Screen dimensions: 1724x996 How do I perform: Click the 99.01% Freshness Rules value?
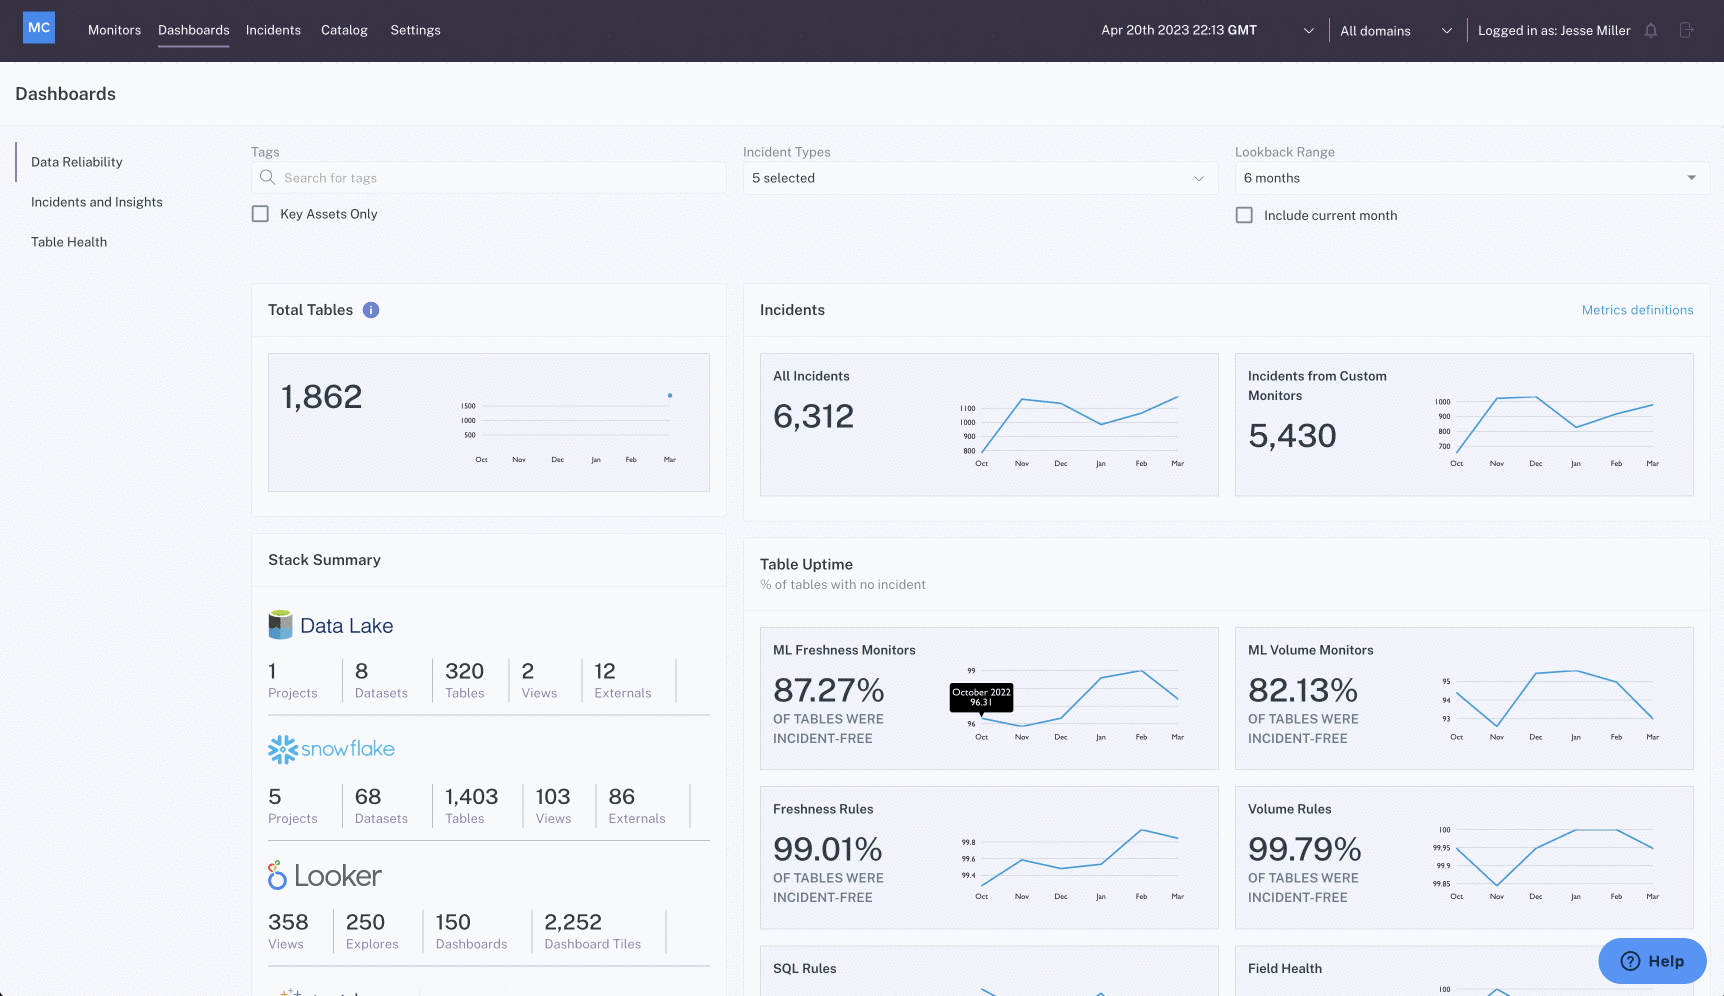828,849
